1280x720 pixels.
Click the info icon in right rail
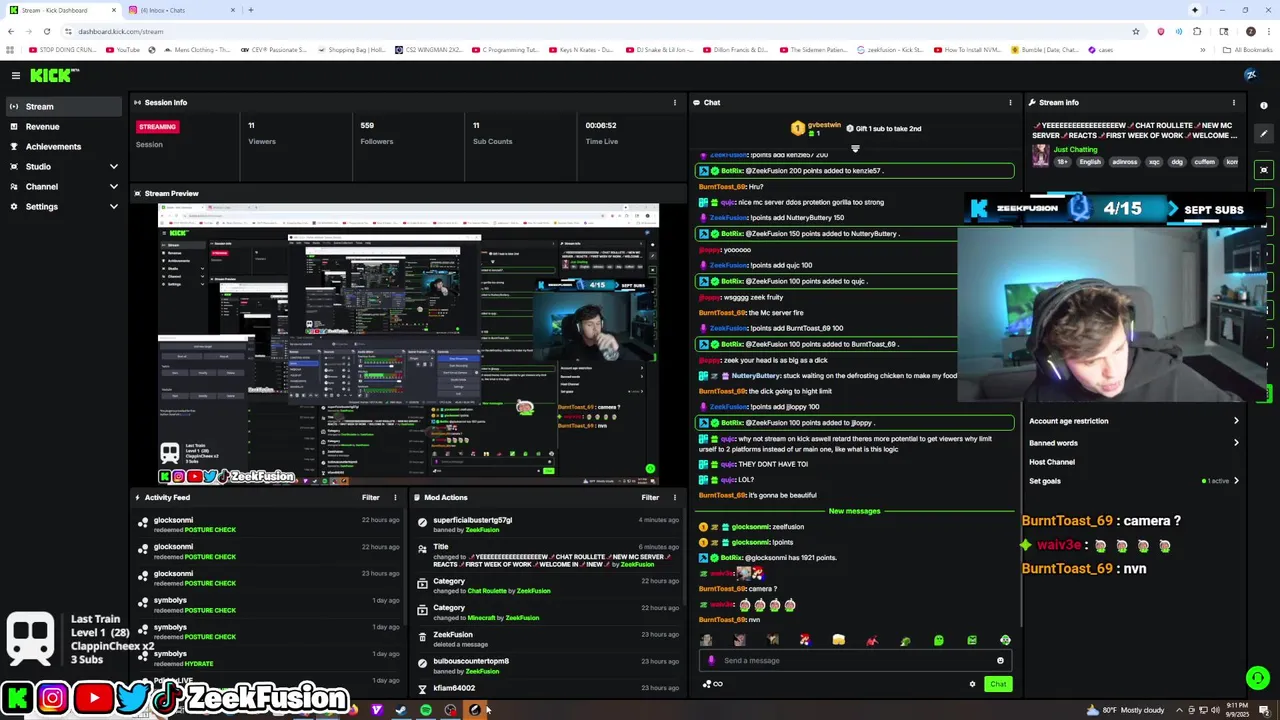tap(1264, 105)
